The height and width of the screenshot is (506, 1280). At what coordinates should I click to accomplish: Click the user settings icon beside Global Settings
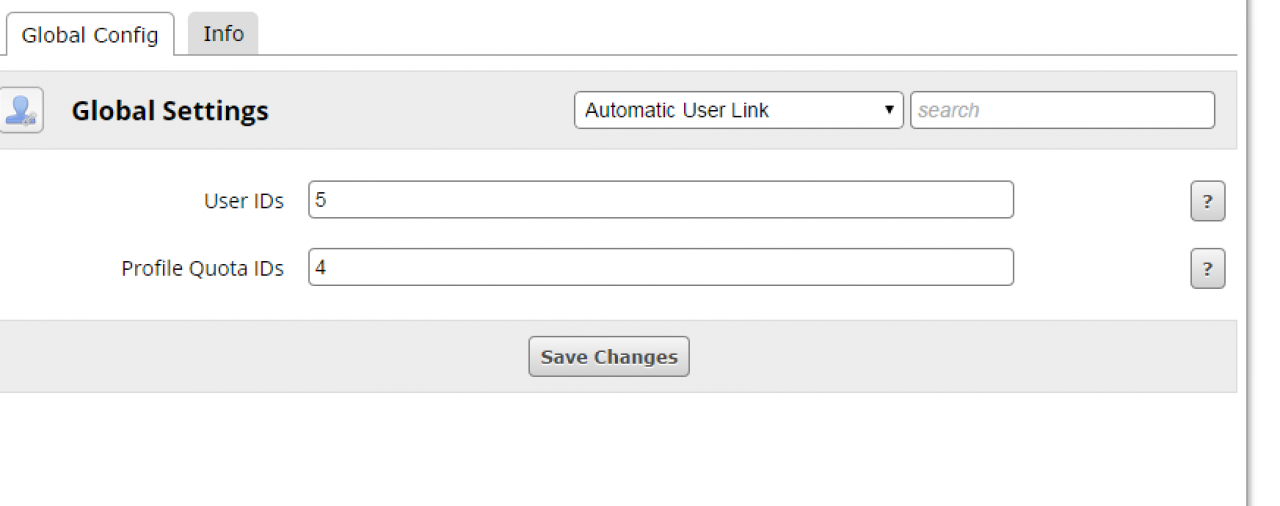[x=20, y=110]
